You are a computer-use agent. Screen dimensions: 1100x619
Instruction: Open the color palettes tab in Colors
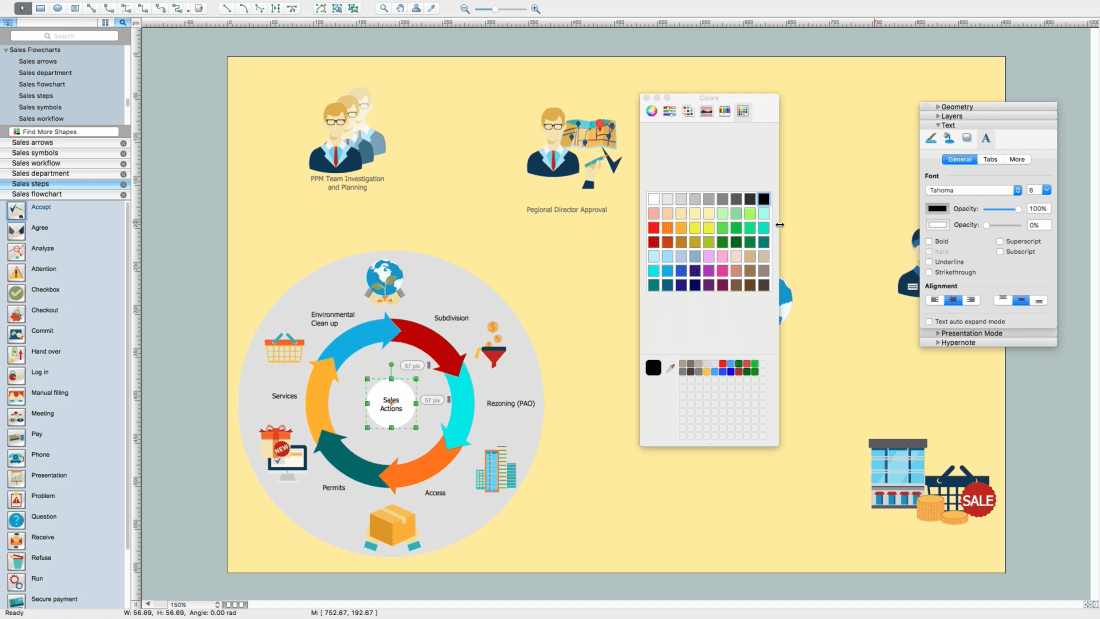pyautogui.click(x=688, y=111)
